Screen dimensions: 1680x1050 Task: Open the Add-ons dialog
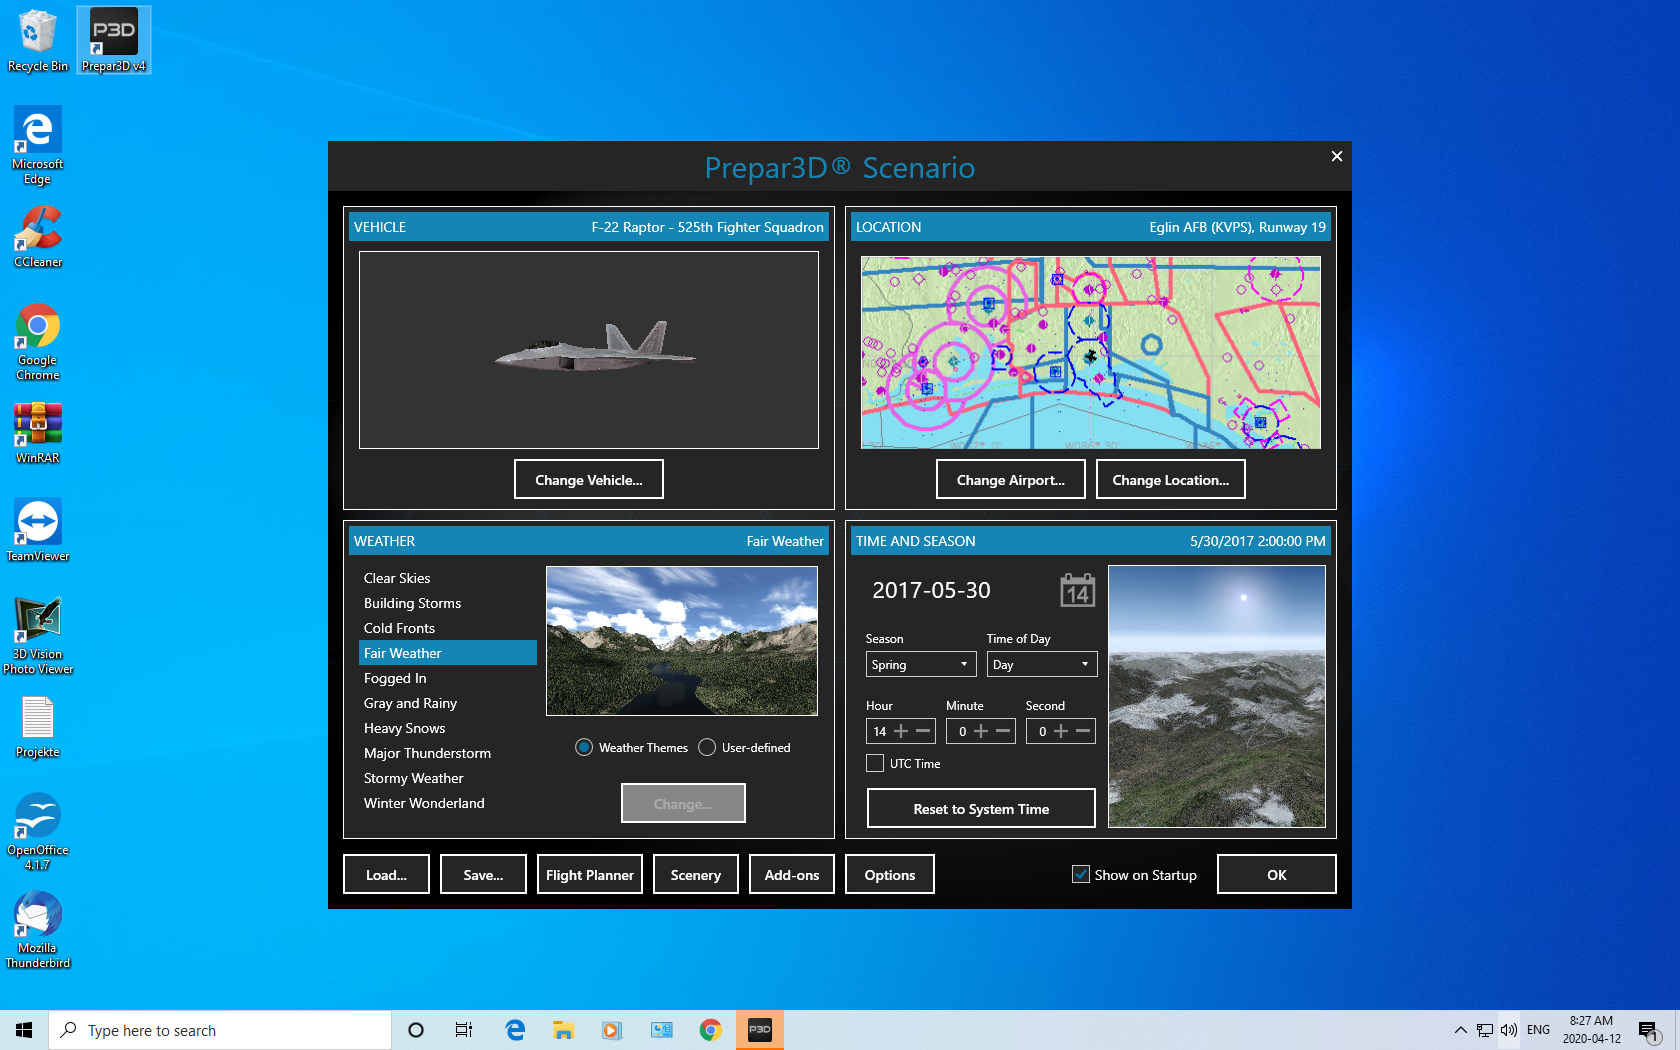[792, 874]
